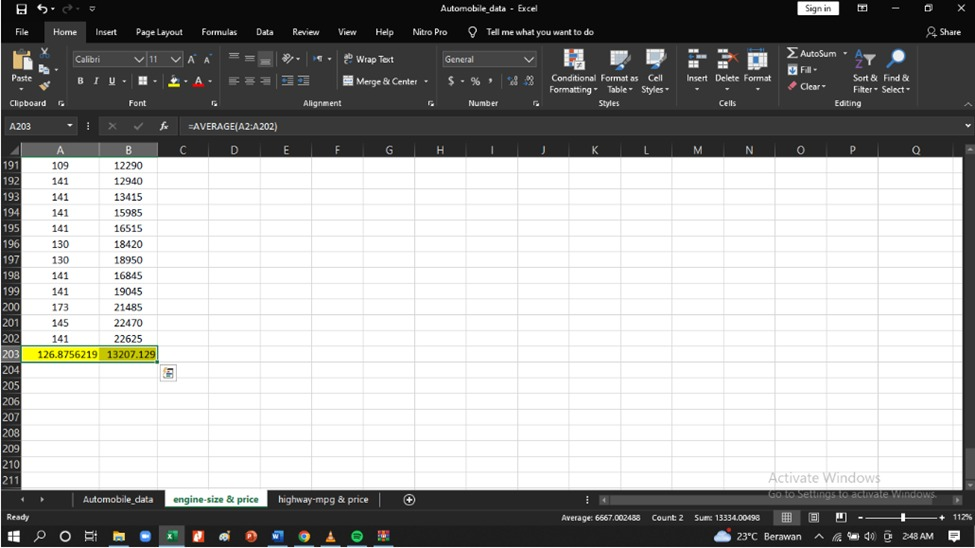Screen dimensions: 975x548
Task: Align text right
Action: click(266, 81)
